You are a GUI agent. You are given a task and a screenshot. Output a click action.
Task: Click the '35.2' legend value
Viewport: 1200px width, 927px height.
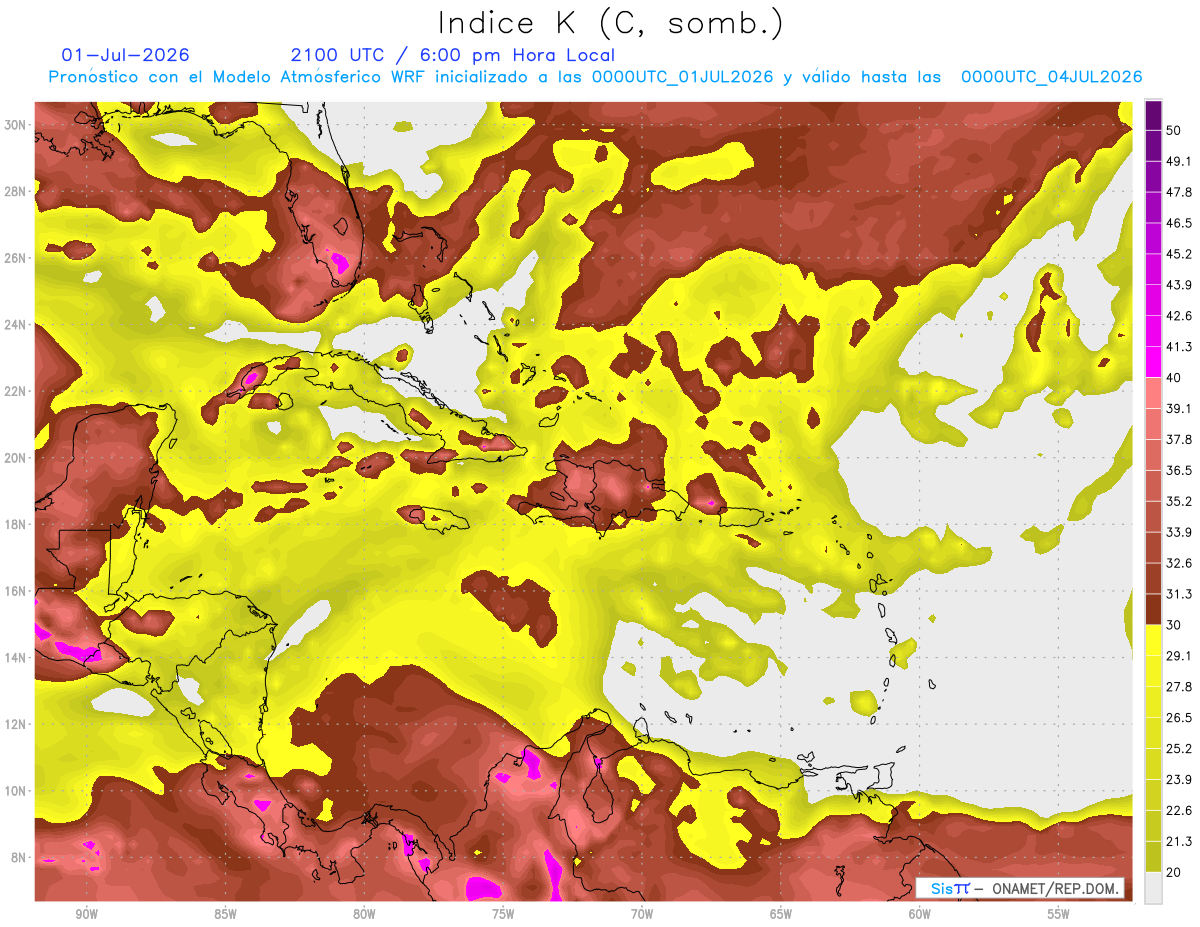(1178, 501)
